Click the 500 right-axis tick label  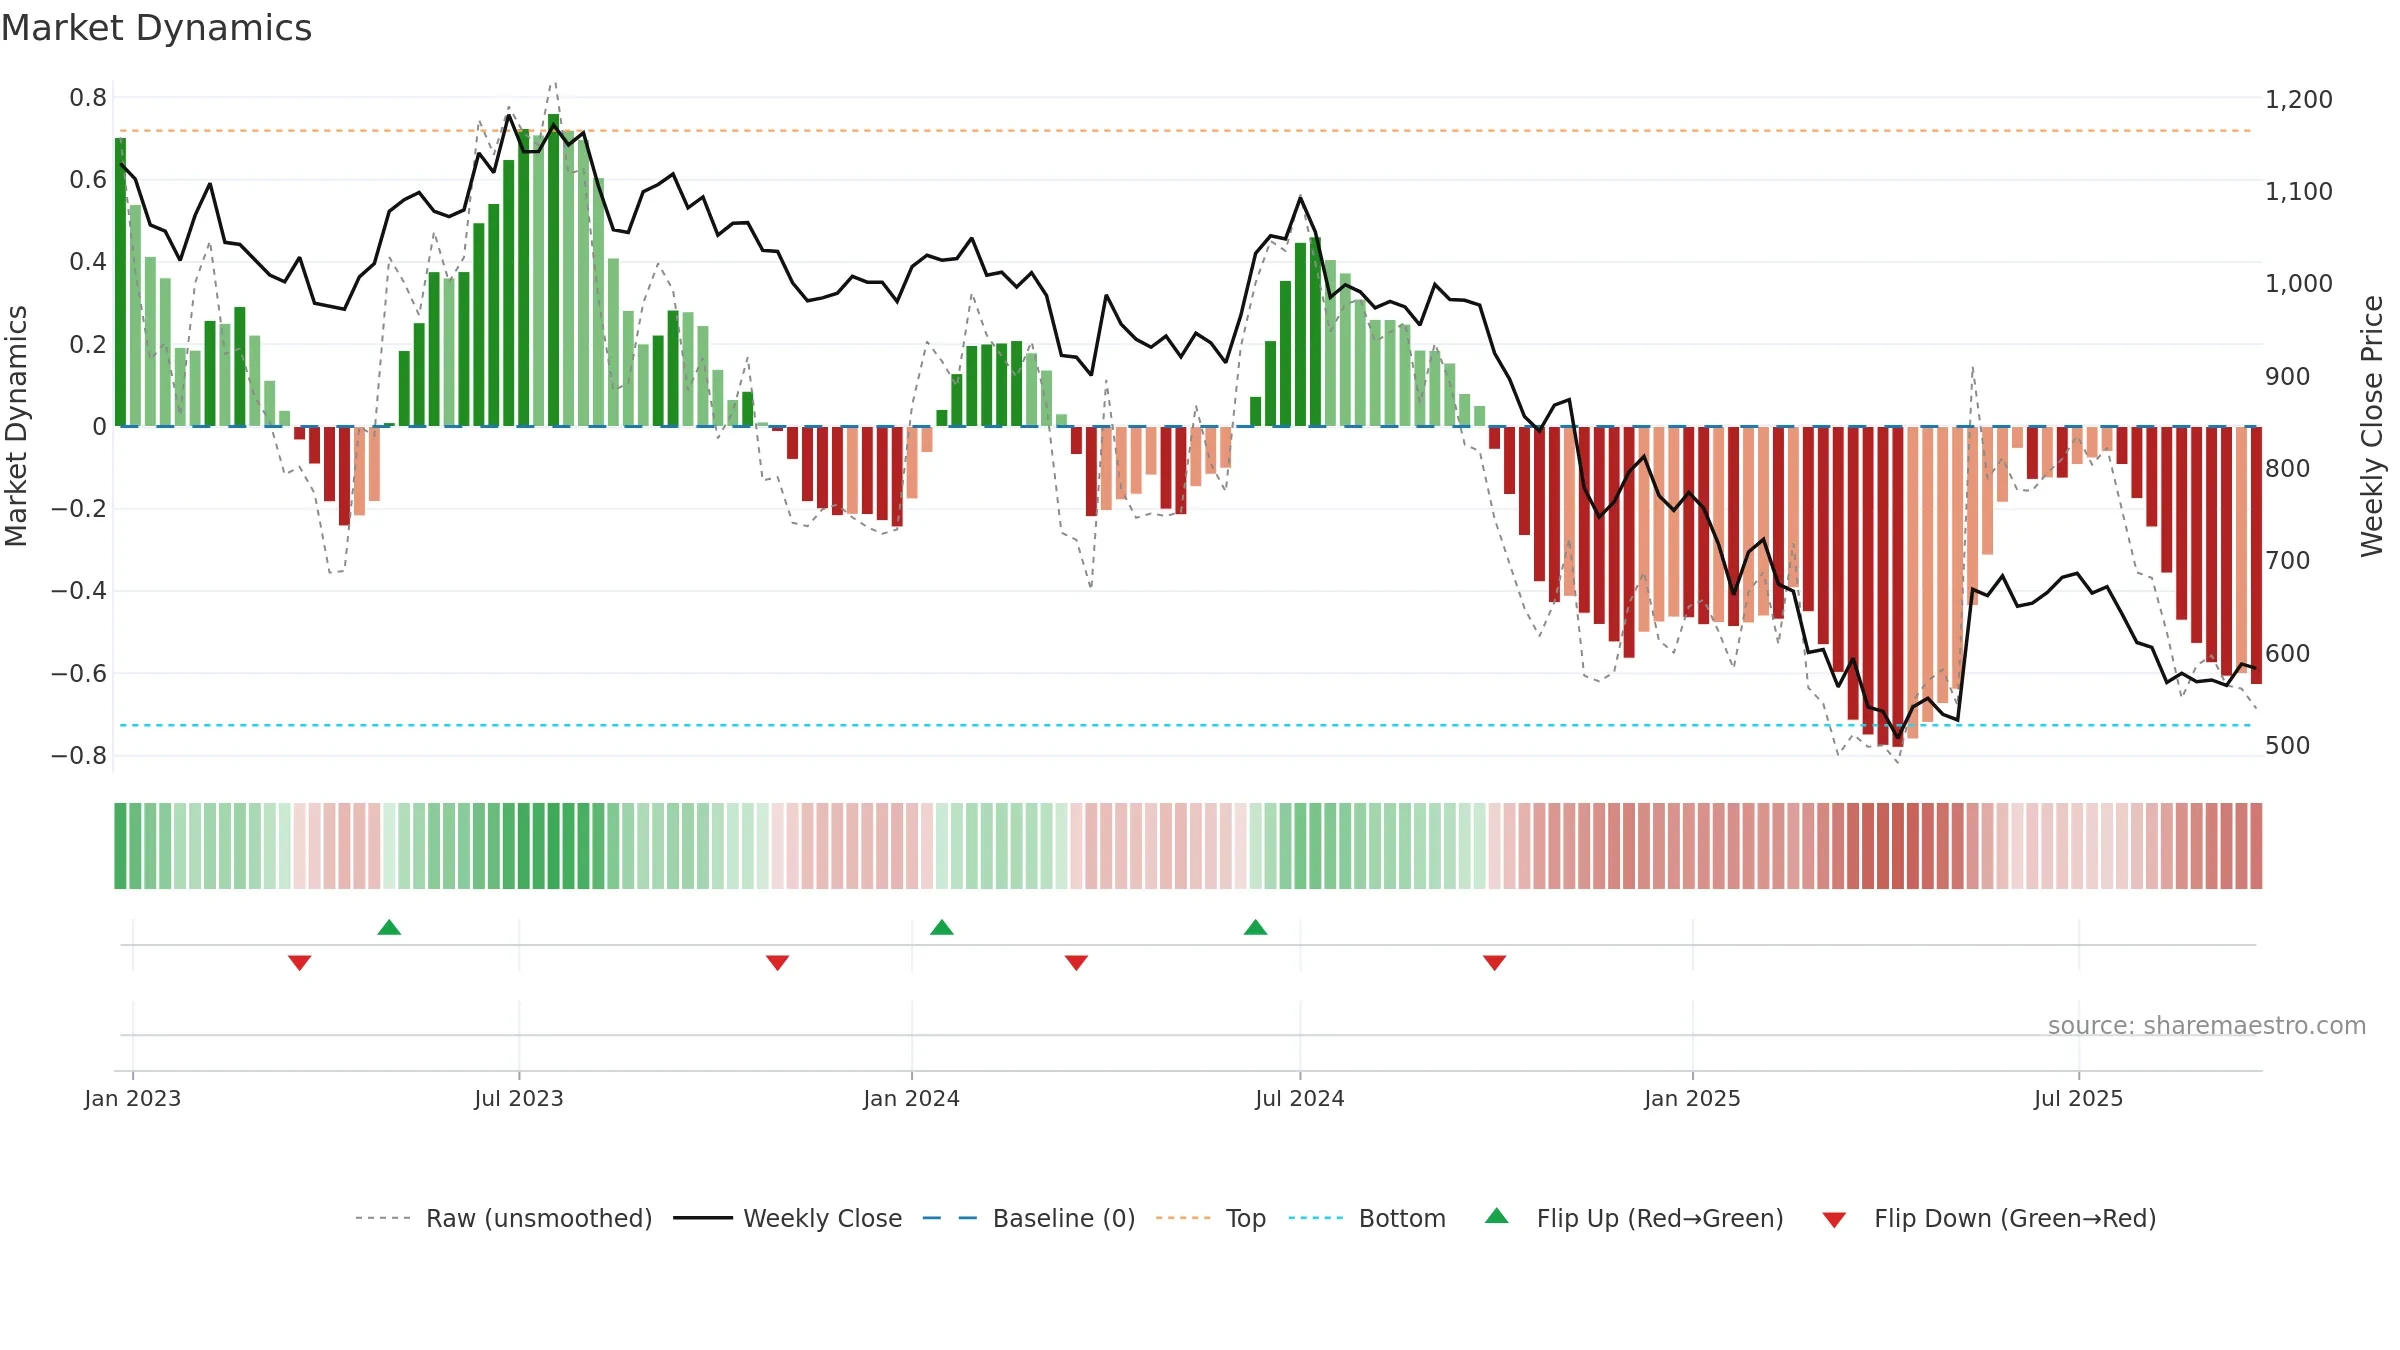point(2288,745)
